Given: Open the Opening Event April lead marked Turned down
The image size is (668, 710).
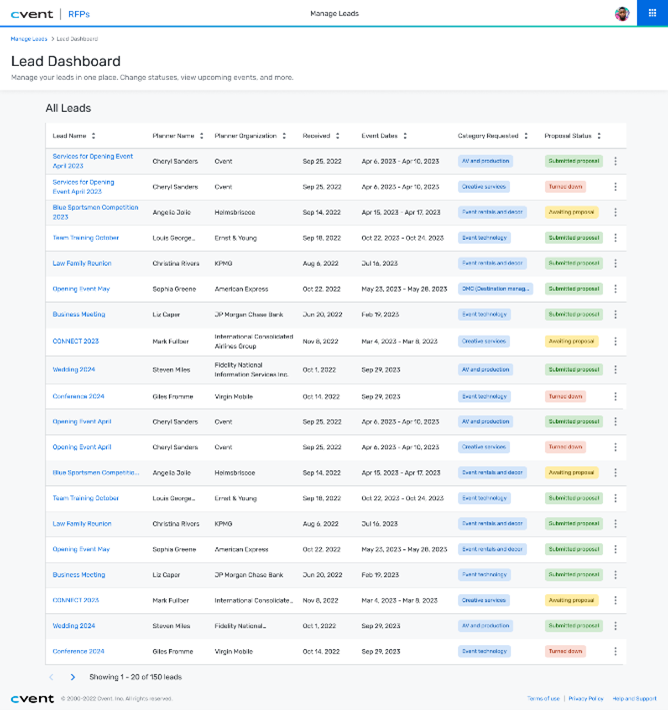Looking at the screenshot, I should tap(82, 447).
